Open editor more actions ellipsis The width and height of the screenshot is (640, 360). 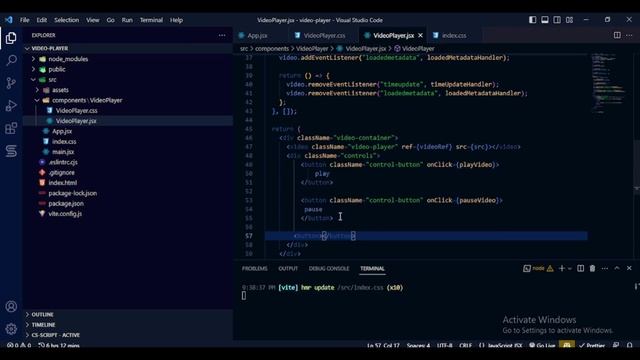click(x=629, y=36)
